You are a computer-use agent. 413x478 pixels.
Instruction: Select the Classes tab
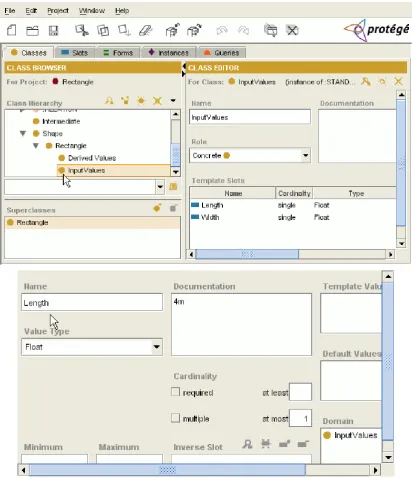pyautogui.click(x=29, y=53)
